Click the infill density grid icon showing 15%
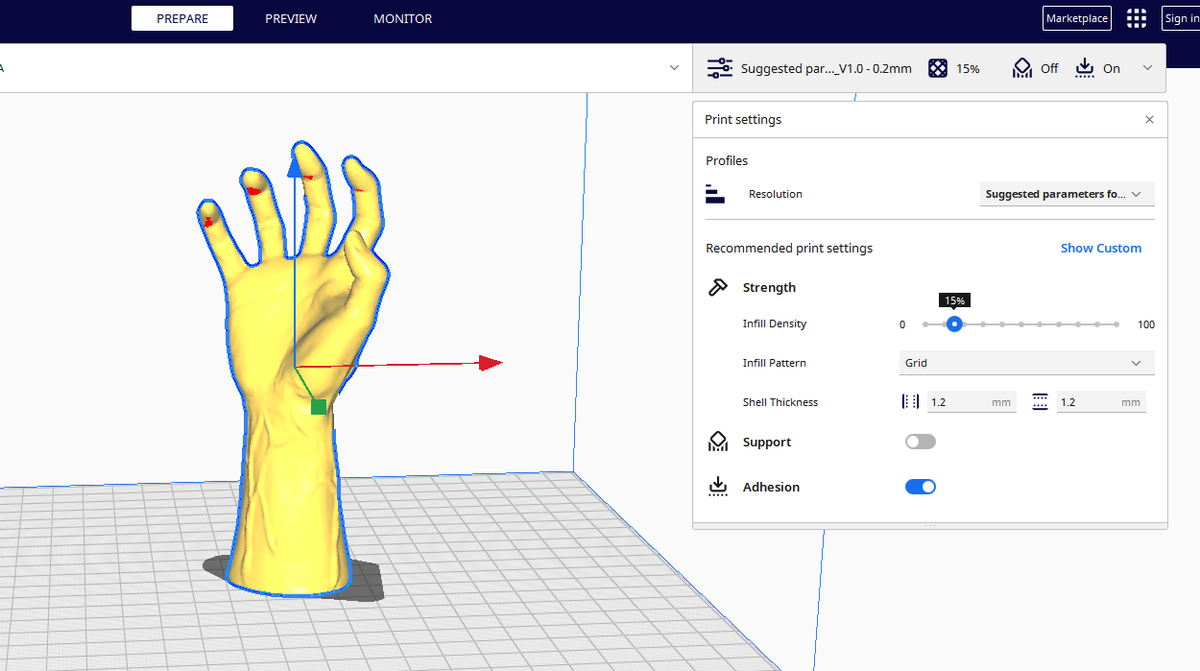Image resolution: width=1200 pixels, height=671 pixels. pos(938,67)
